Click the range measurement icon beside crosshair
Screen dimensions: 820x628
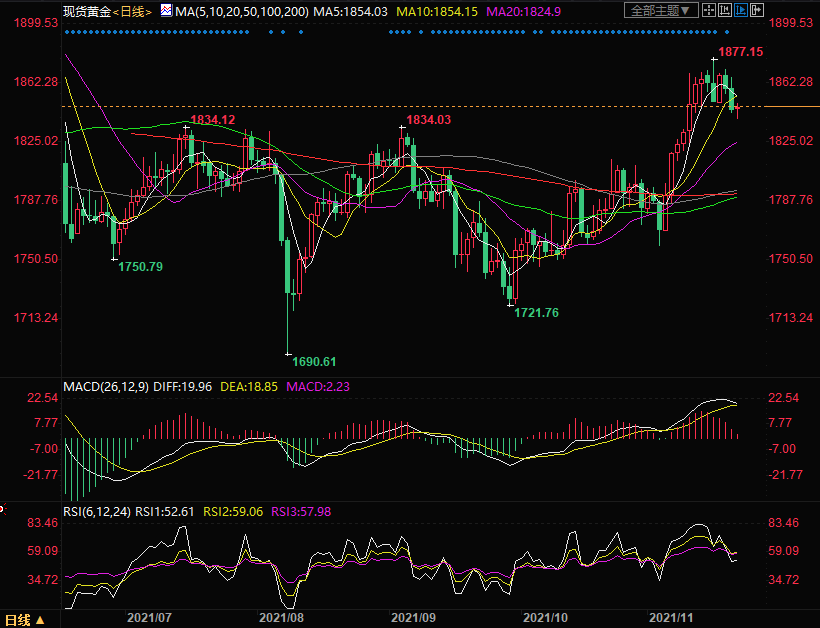[725, 10]
